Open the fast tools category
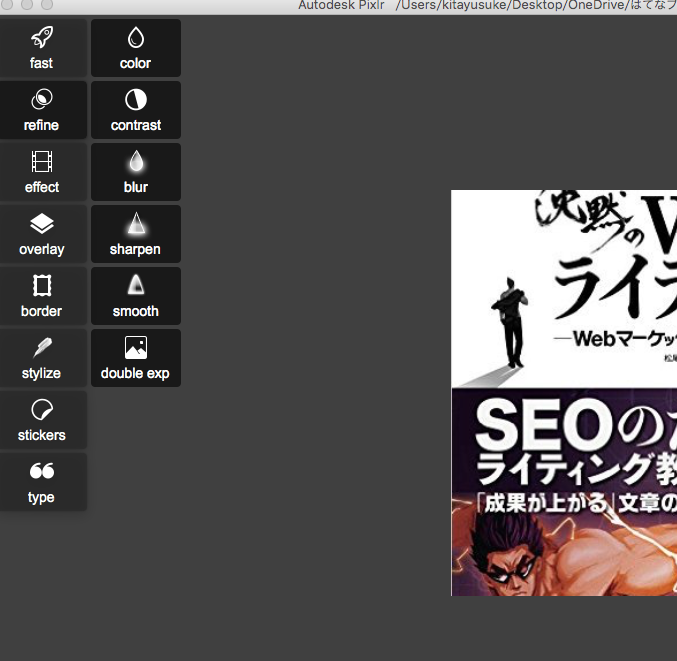This screenshot has height=661, width=677. pyautogui.click(x=42, y=48)
